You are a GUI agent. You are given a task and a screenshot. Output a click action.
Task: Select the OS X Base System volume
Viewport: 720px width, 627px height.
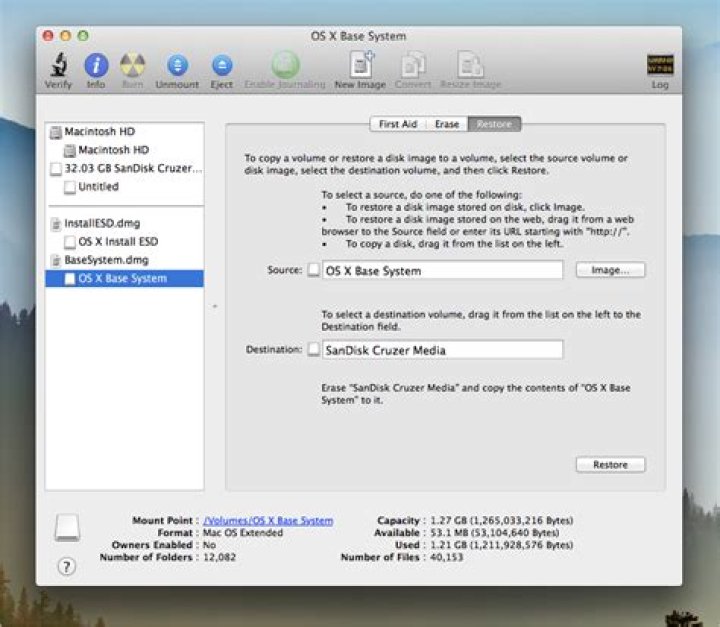pyautogui.click(x=125, y=278)
